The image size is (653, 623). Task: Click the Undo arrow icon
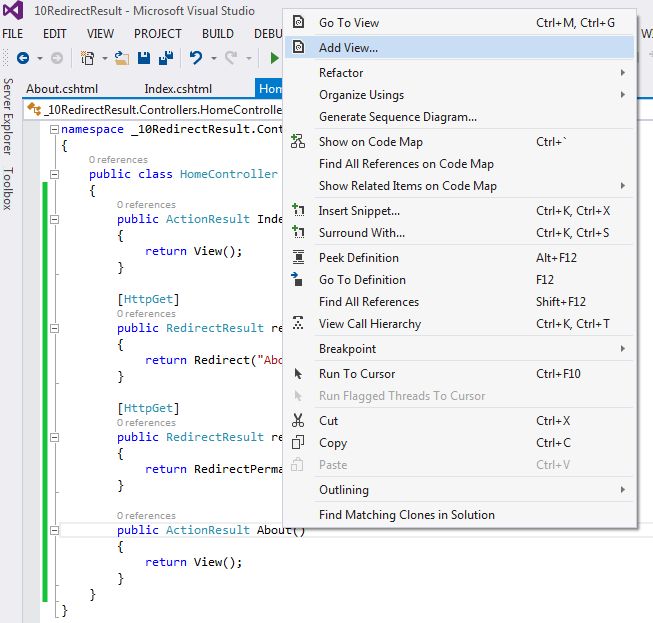196,59
